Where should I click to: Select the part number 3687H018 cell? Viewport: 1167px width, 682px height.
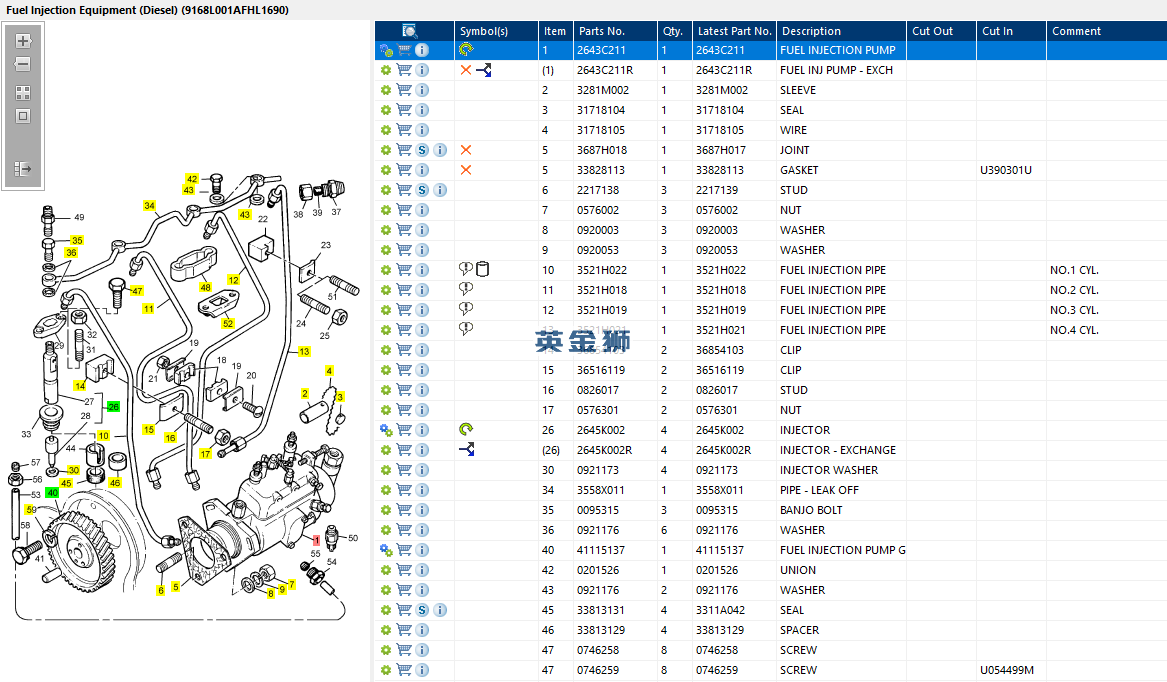[x=602, y=150]
